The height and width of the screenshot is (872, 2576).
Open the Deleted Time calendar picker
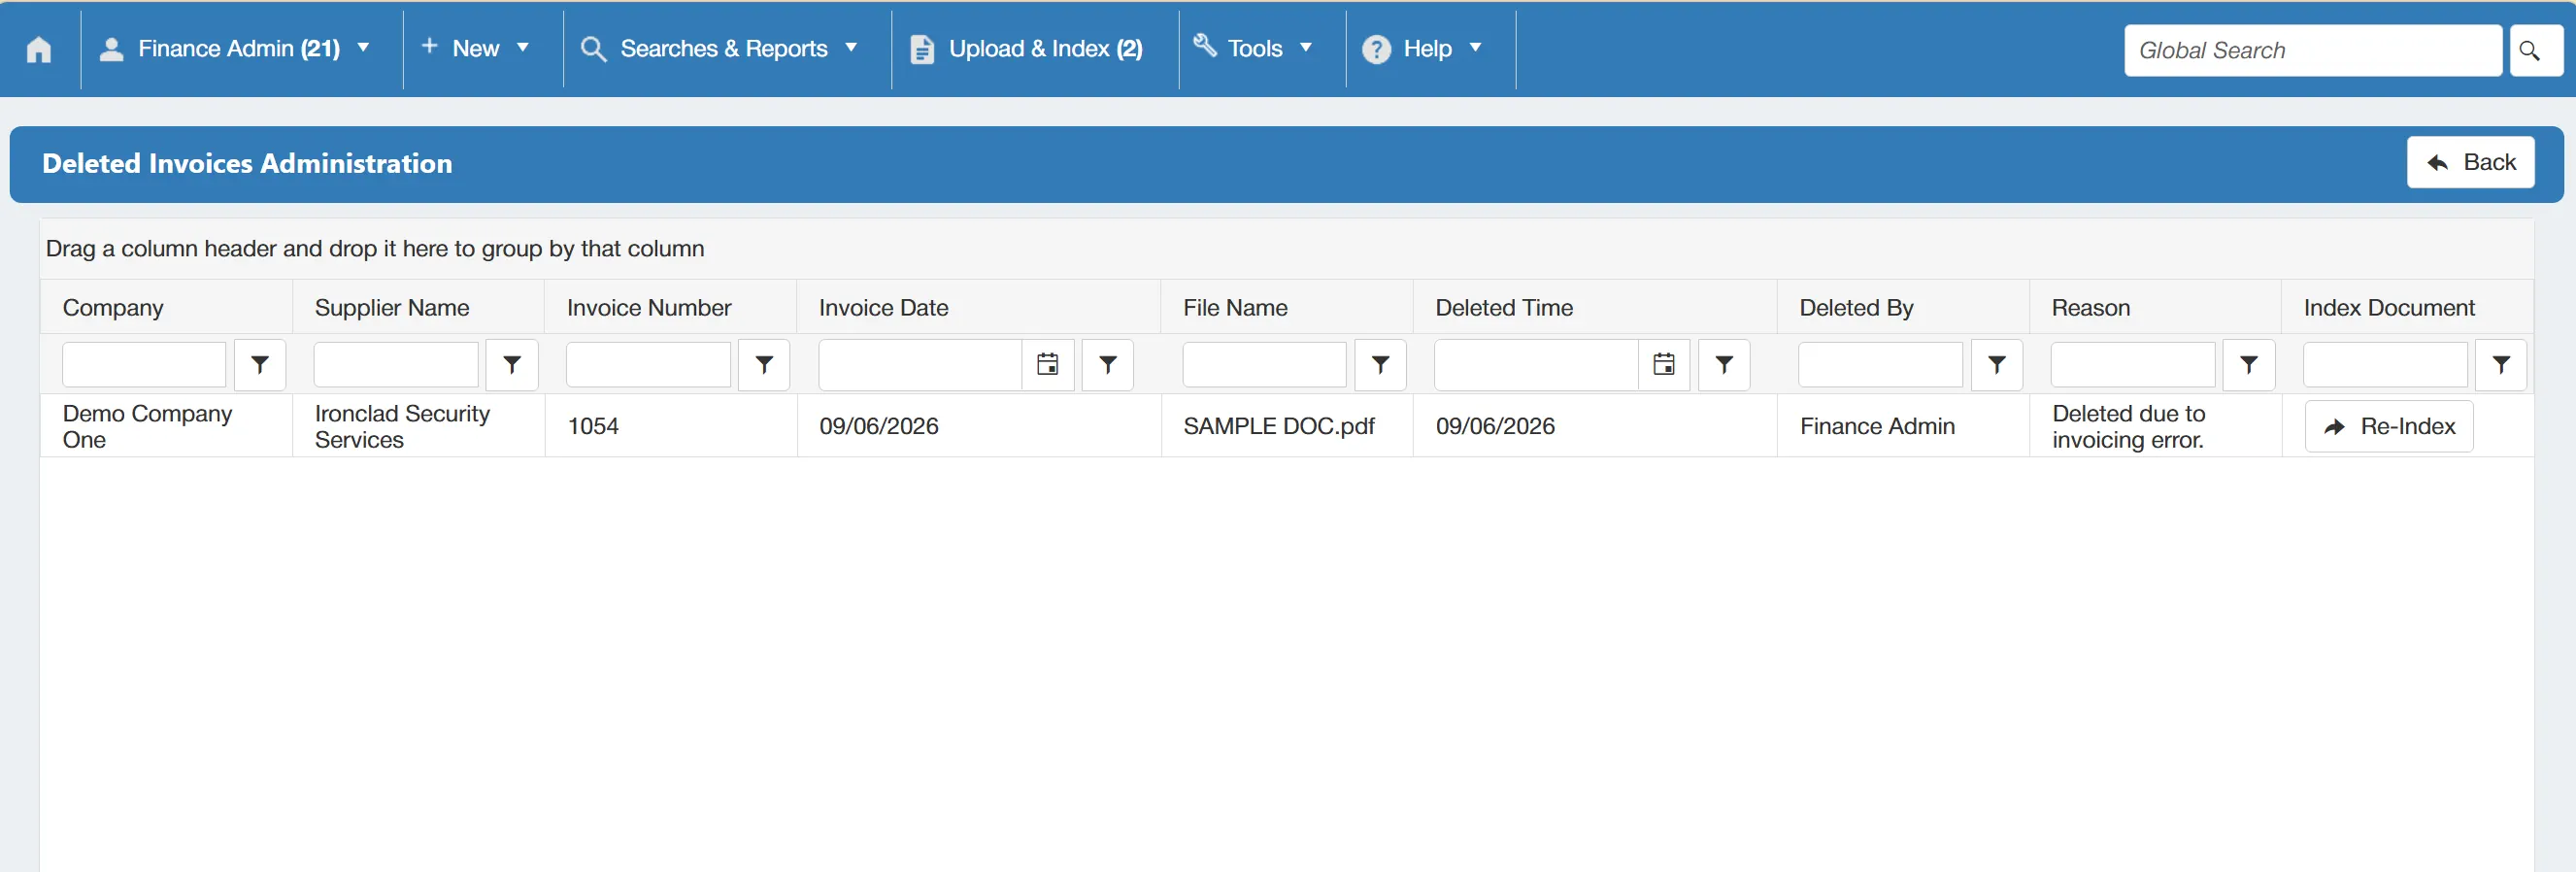tap(1663, 365)
